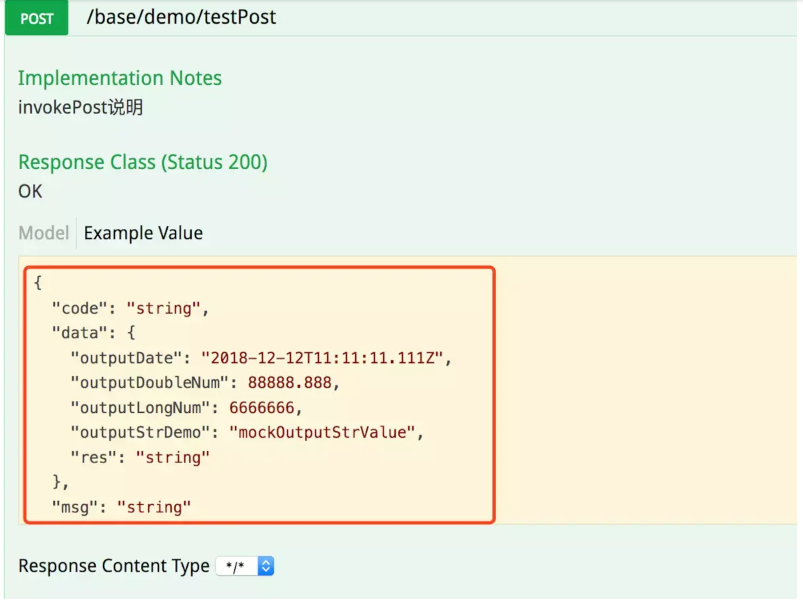Click the "res": "string" line
This screenshot has height=604, width=803.
click(140, 457)
